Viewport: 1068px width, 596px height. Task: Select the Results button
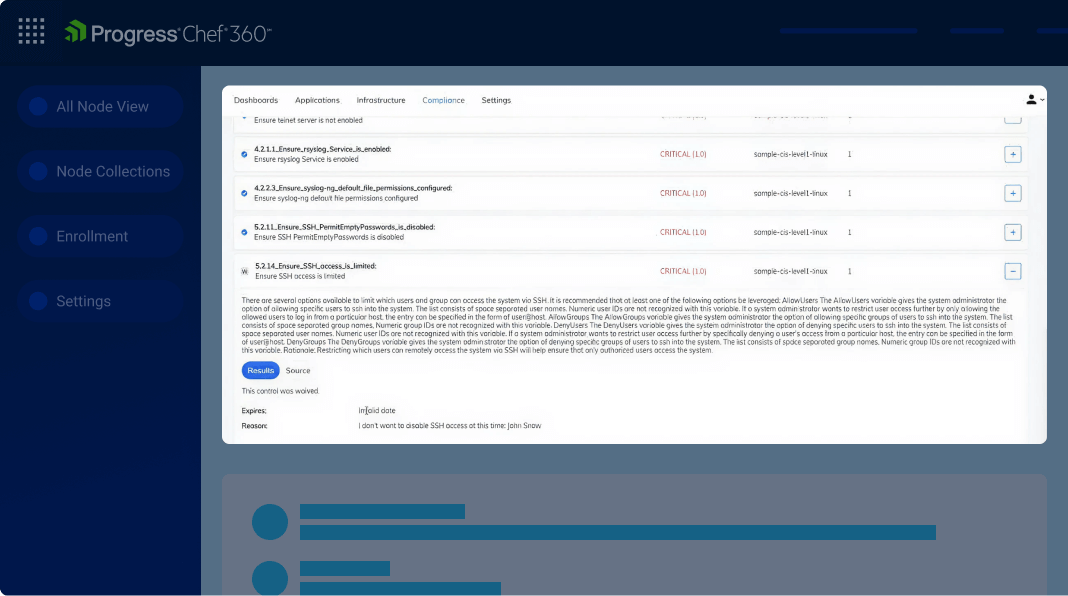coord(260,370)
